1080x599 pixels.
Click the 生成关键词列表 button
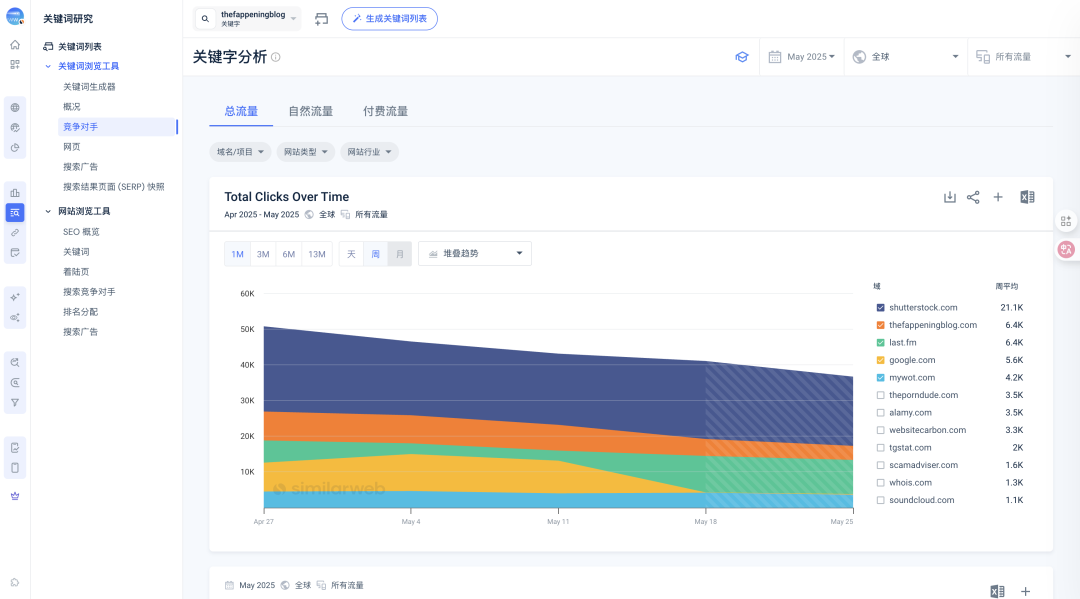click(x=389, y=19)
